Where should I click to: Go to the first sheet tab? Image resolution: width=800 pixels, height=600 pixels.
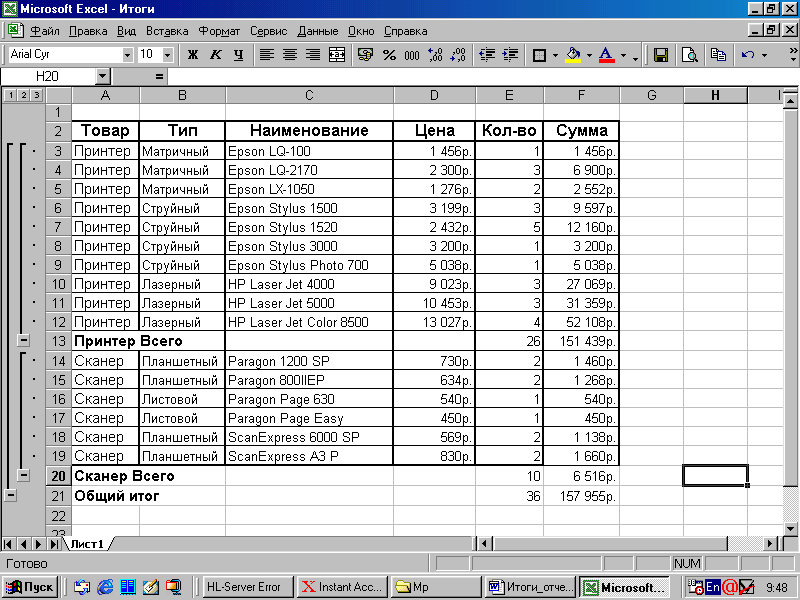point(8,544)
